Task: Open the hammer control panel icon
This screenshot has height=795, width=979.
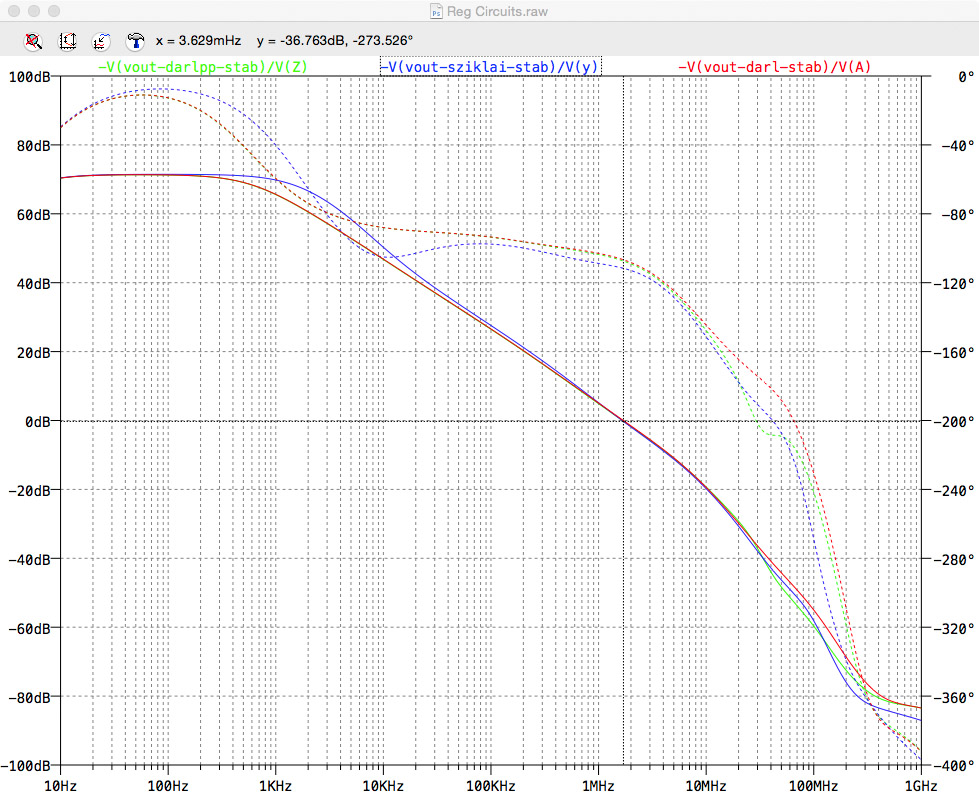Action: point(135,41)
